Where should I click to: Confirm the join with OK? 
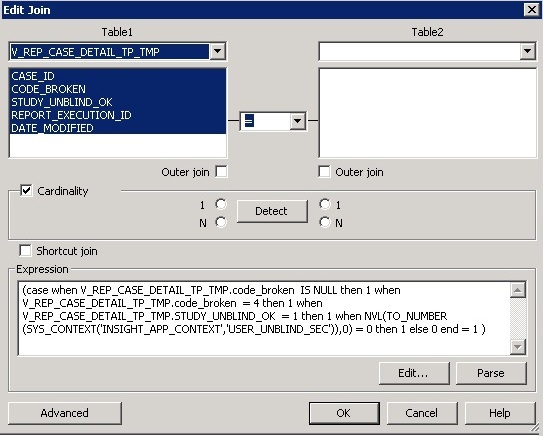[x=344, y=413]
